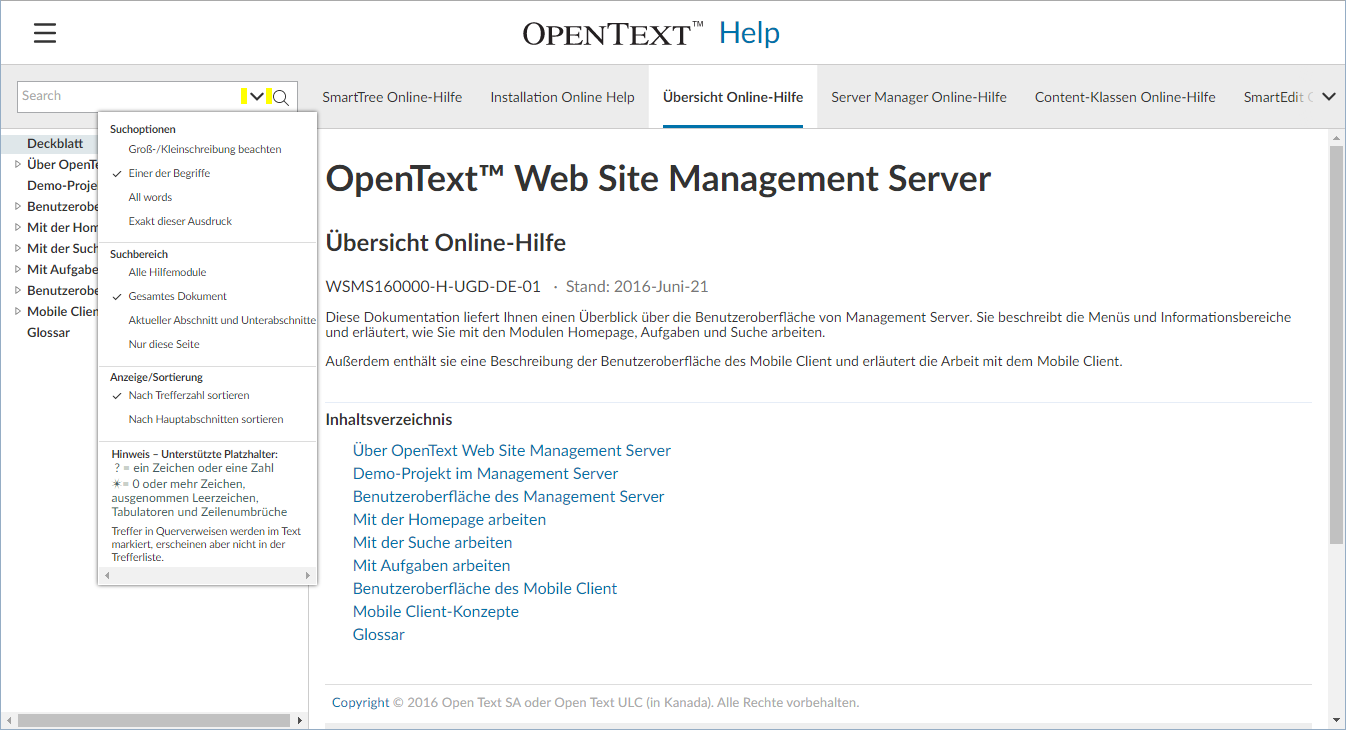Image resolution: width=1346 pixels, height=730 pixels.
Task: Set search scope to Gesamtes Dokument
Action: [177, 296]
